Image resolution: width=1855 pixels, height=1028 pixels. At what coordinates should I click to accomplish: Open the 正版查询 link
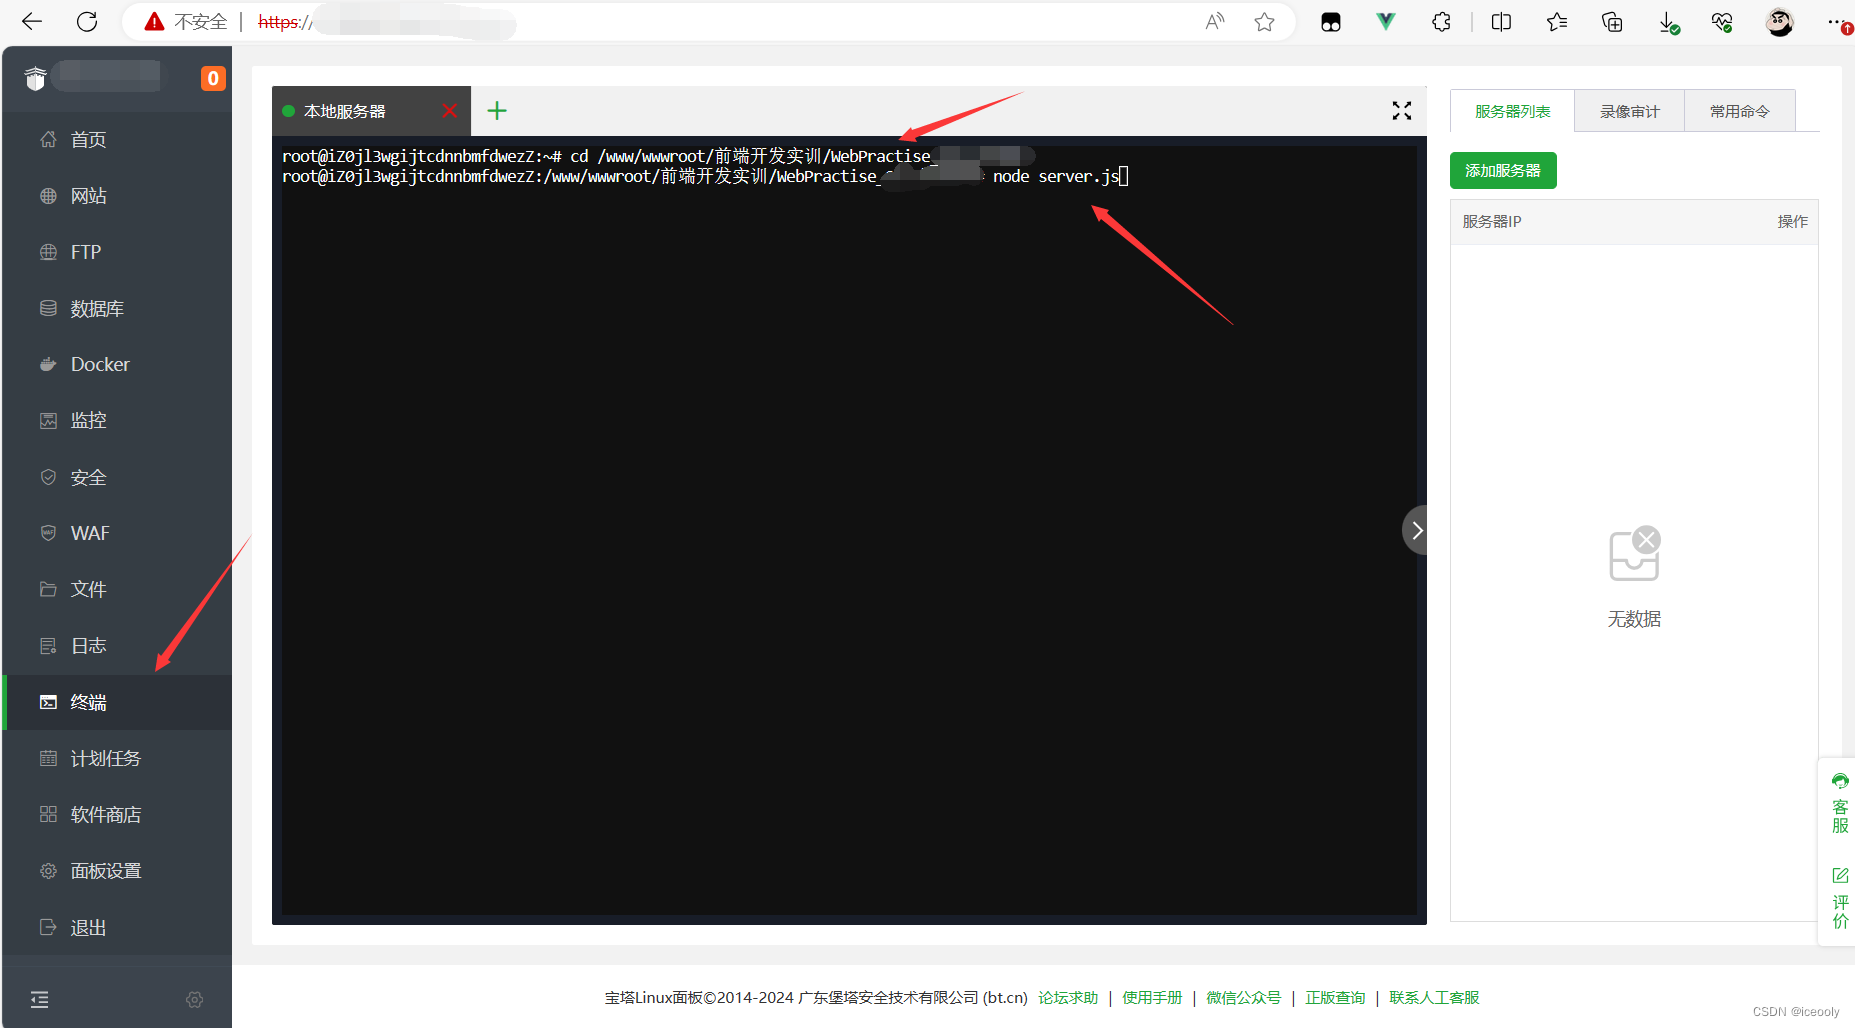coord(1335,998)
